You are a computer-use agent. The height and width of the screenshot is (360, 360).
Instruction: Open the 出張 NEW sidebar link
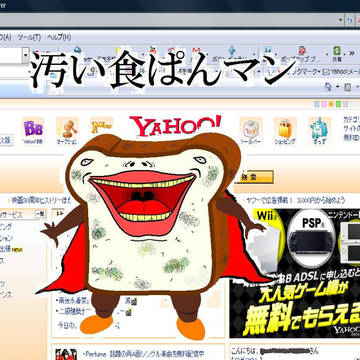[11, 249]
